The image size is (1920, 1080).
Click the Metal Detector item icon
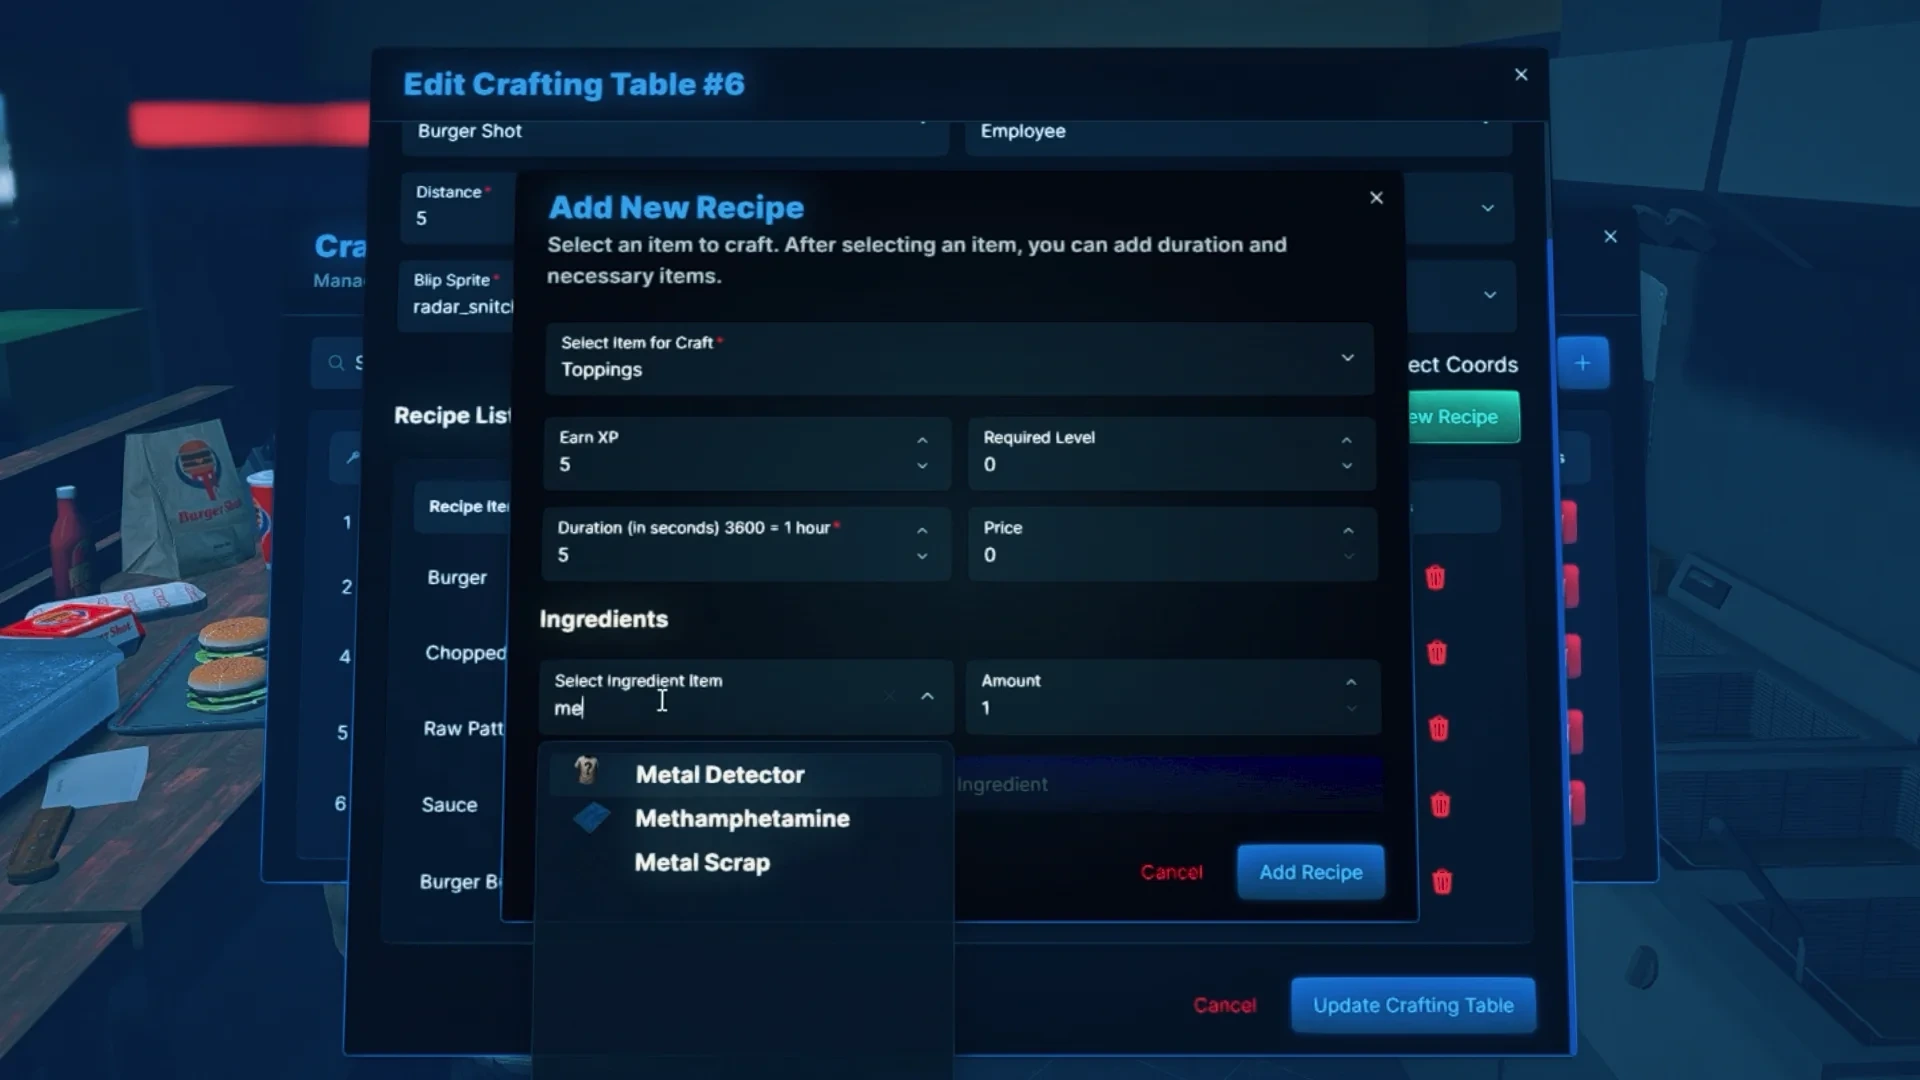pyautogui.click(x=587, y=771)
